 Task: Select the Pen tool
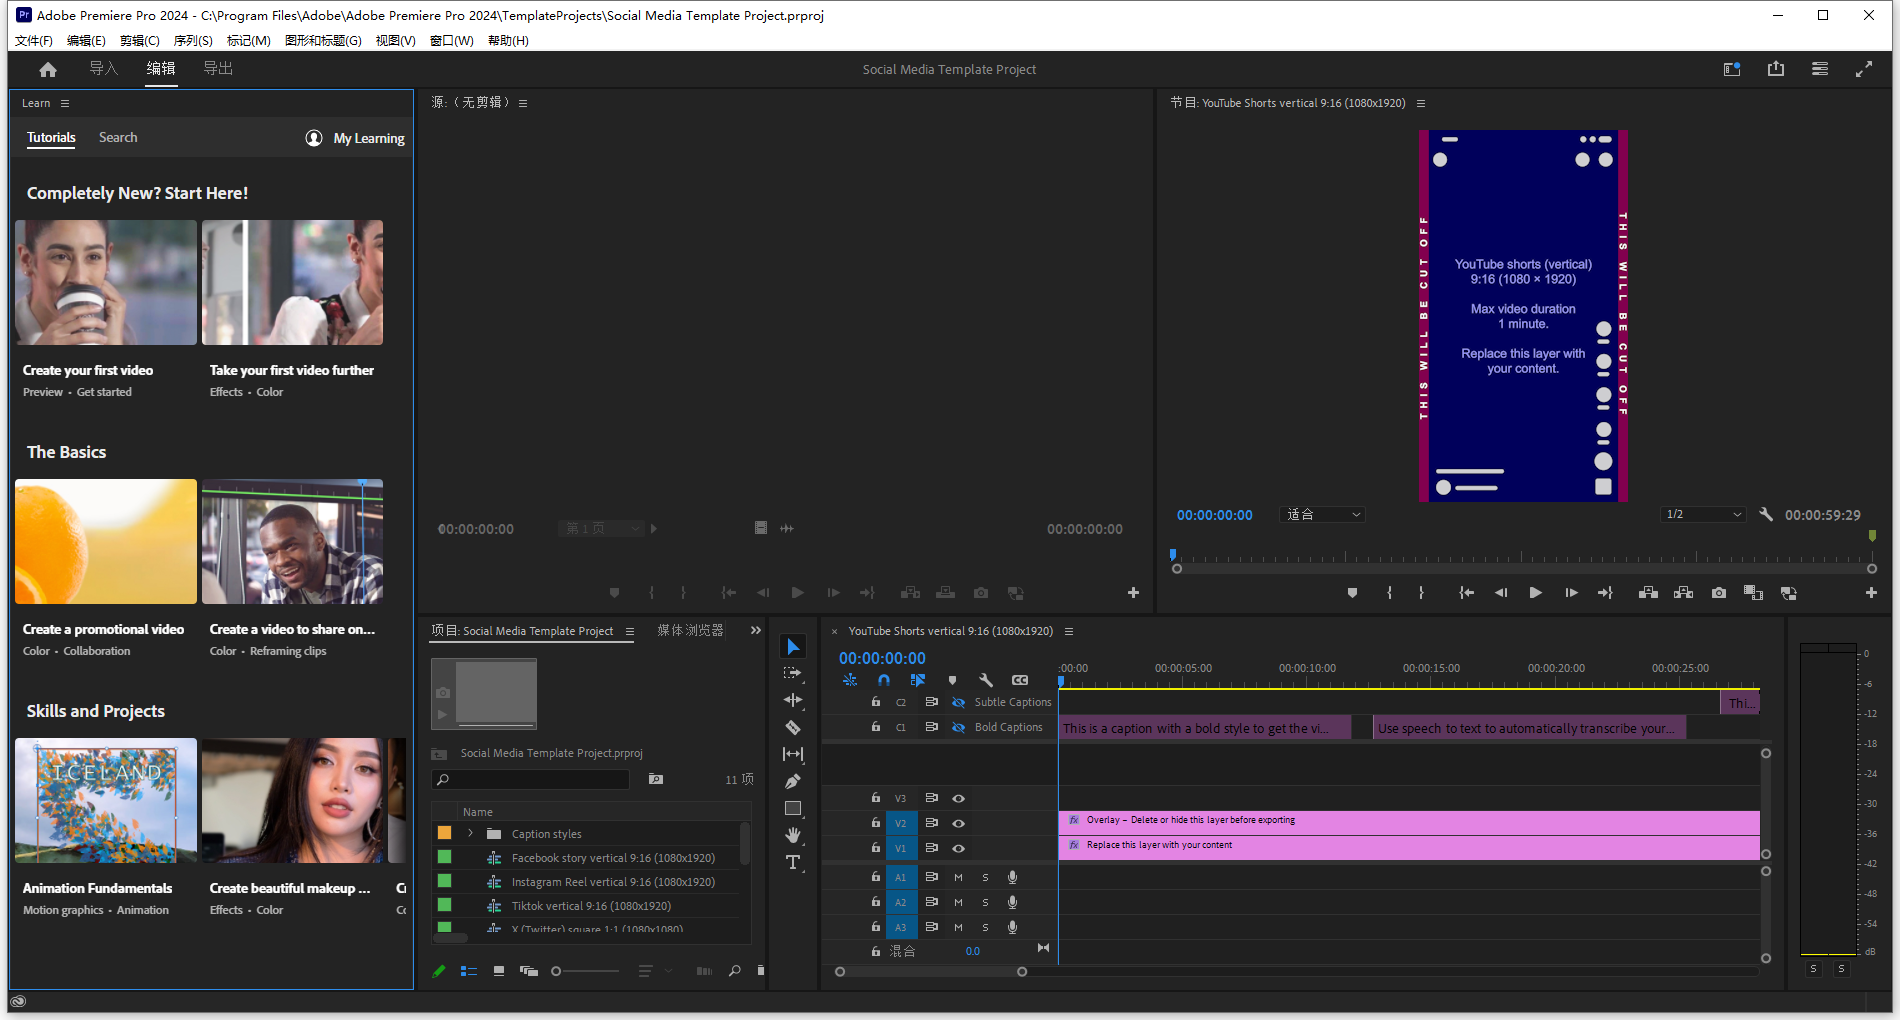(793, 781)
